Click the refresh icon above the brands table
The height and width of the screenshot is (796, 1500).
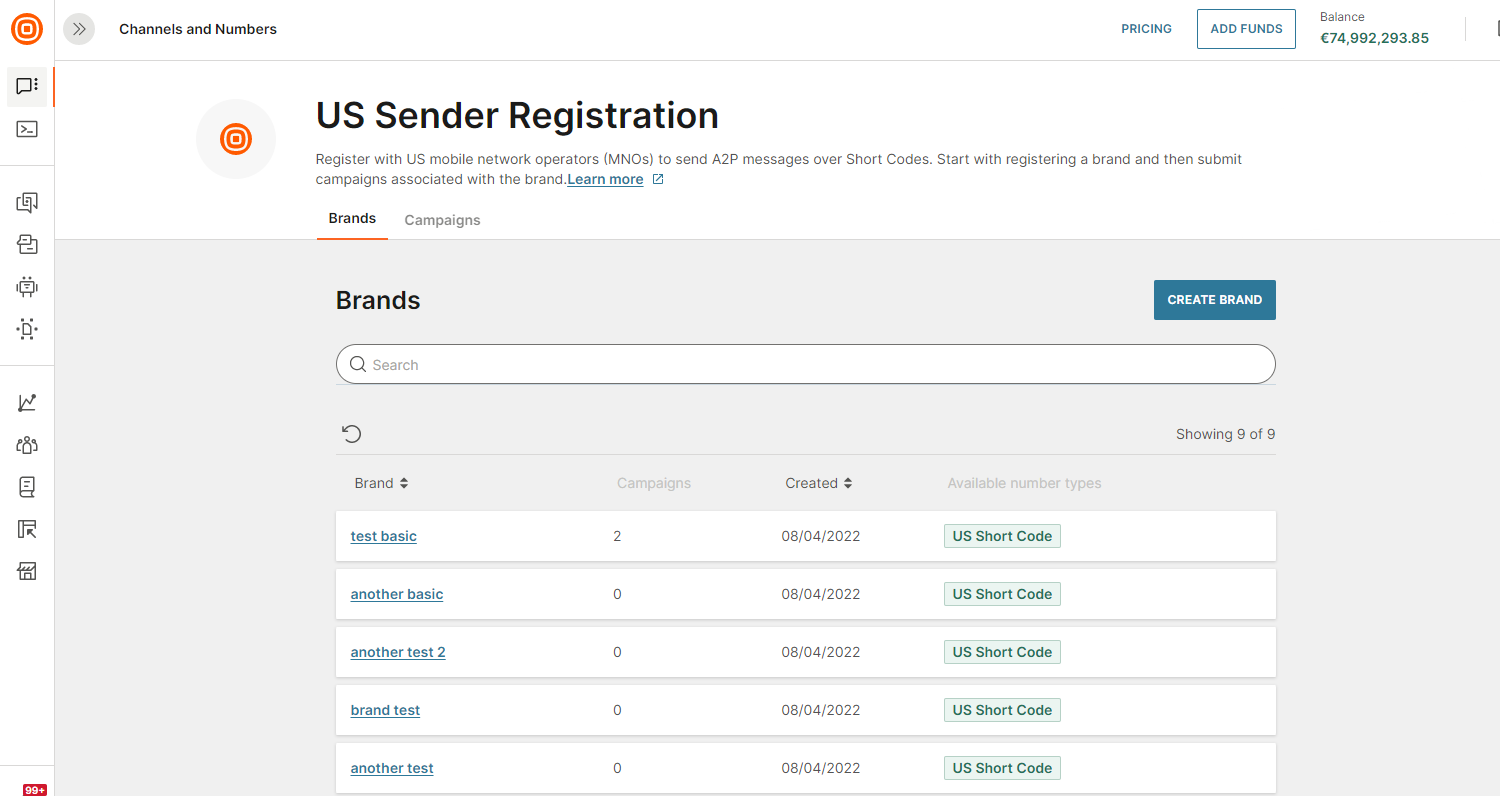(352, 434)
